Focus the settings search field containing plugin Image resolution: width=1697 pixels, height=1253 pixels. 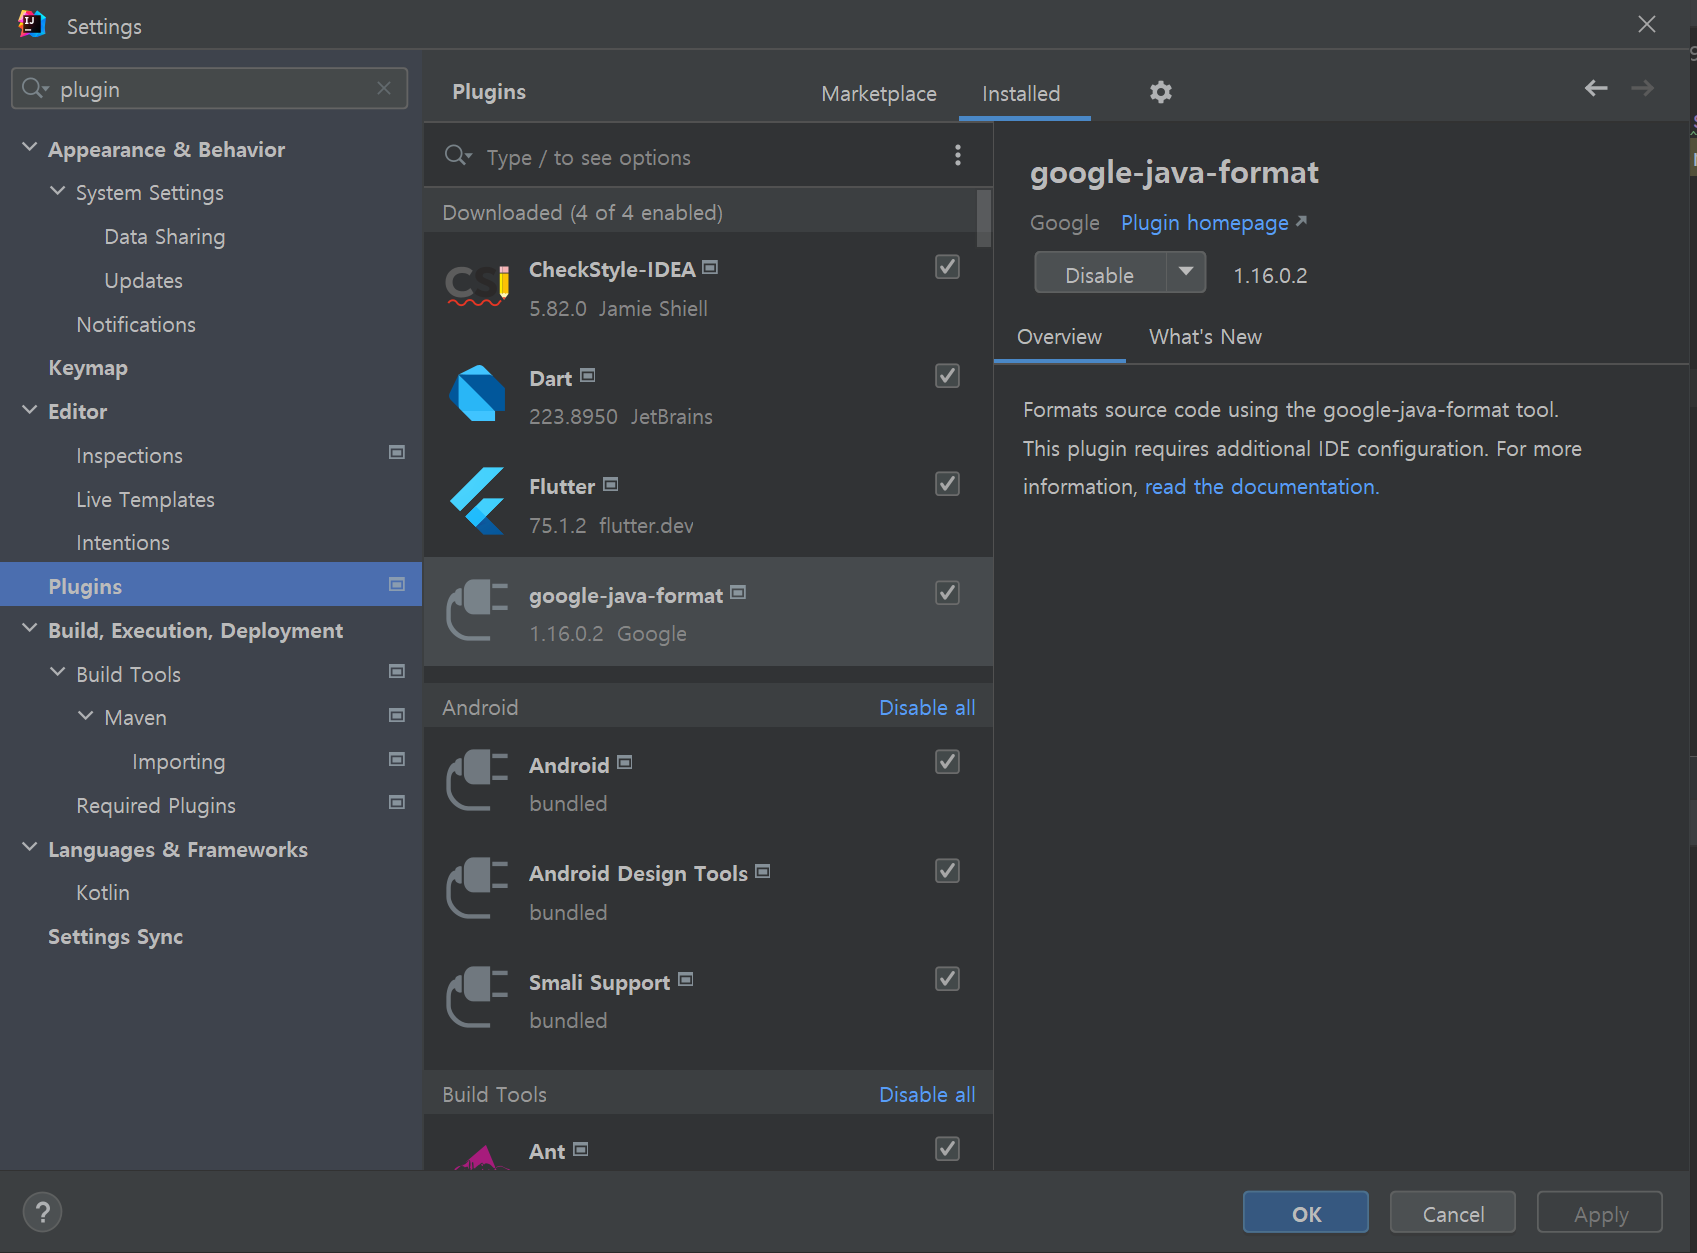pos(209,88)
